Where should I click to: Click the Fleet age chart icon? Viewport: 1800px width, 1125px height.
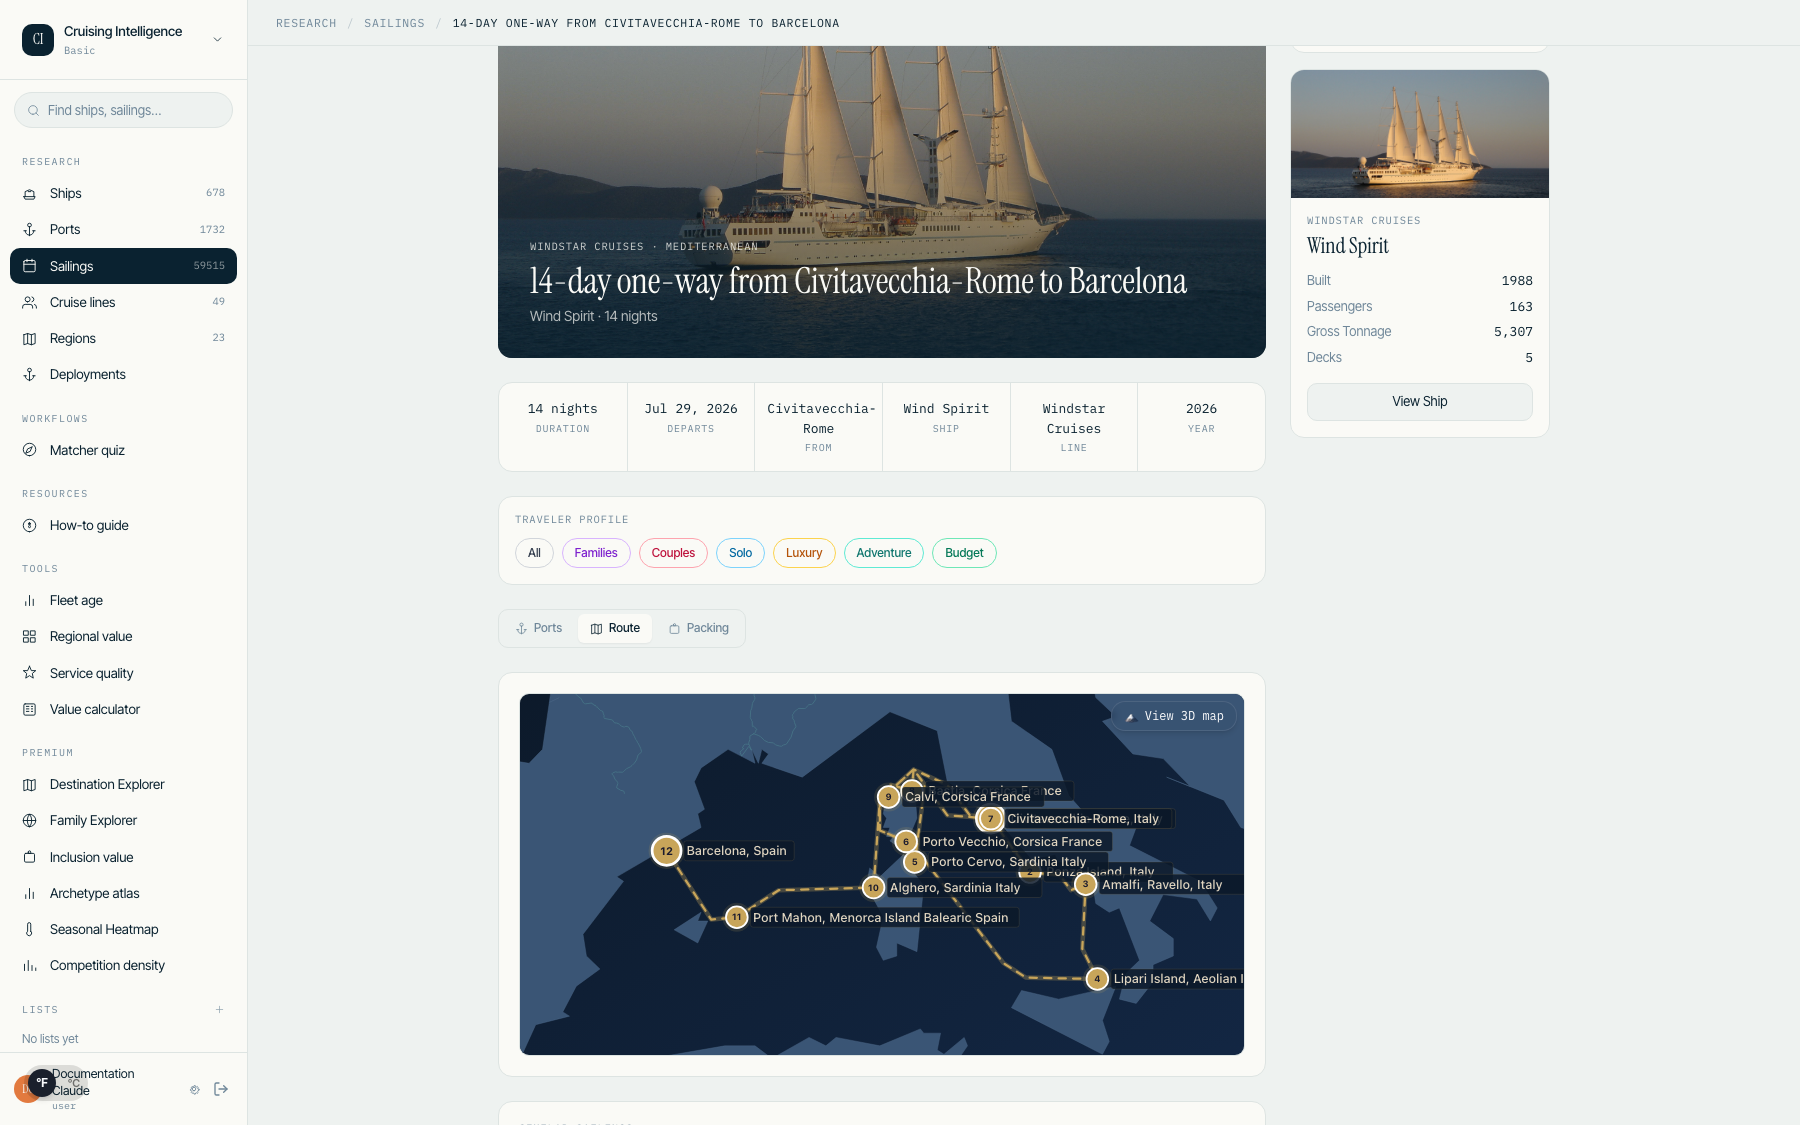coord(30,601)
